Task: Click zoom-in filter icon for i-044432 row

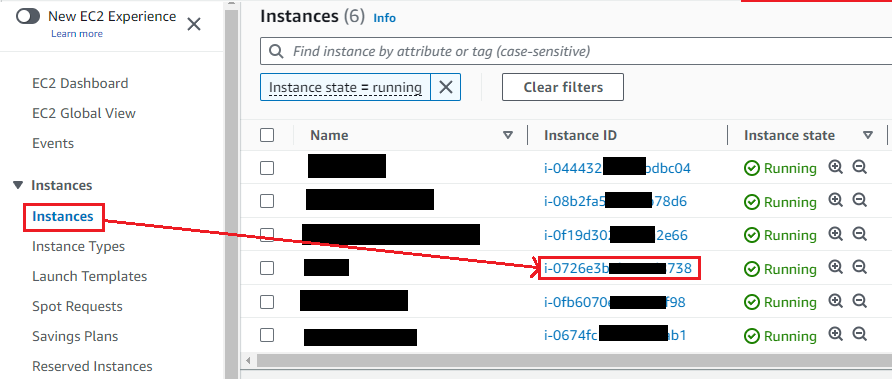Action: 835,167
